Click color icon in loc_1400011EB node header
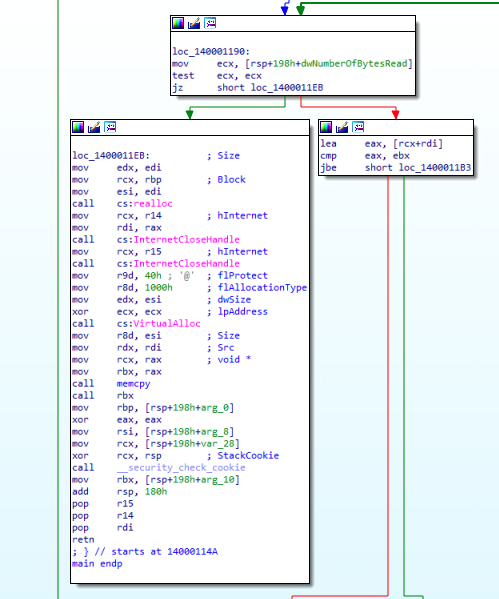Viewport: 499px width, 599px height. (x=78, y=127)
